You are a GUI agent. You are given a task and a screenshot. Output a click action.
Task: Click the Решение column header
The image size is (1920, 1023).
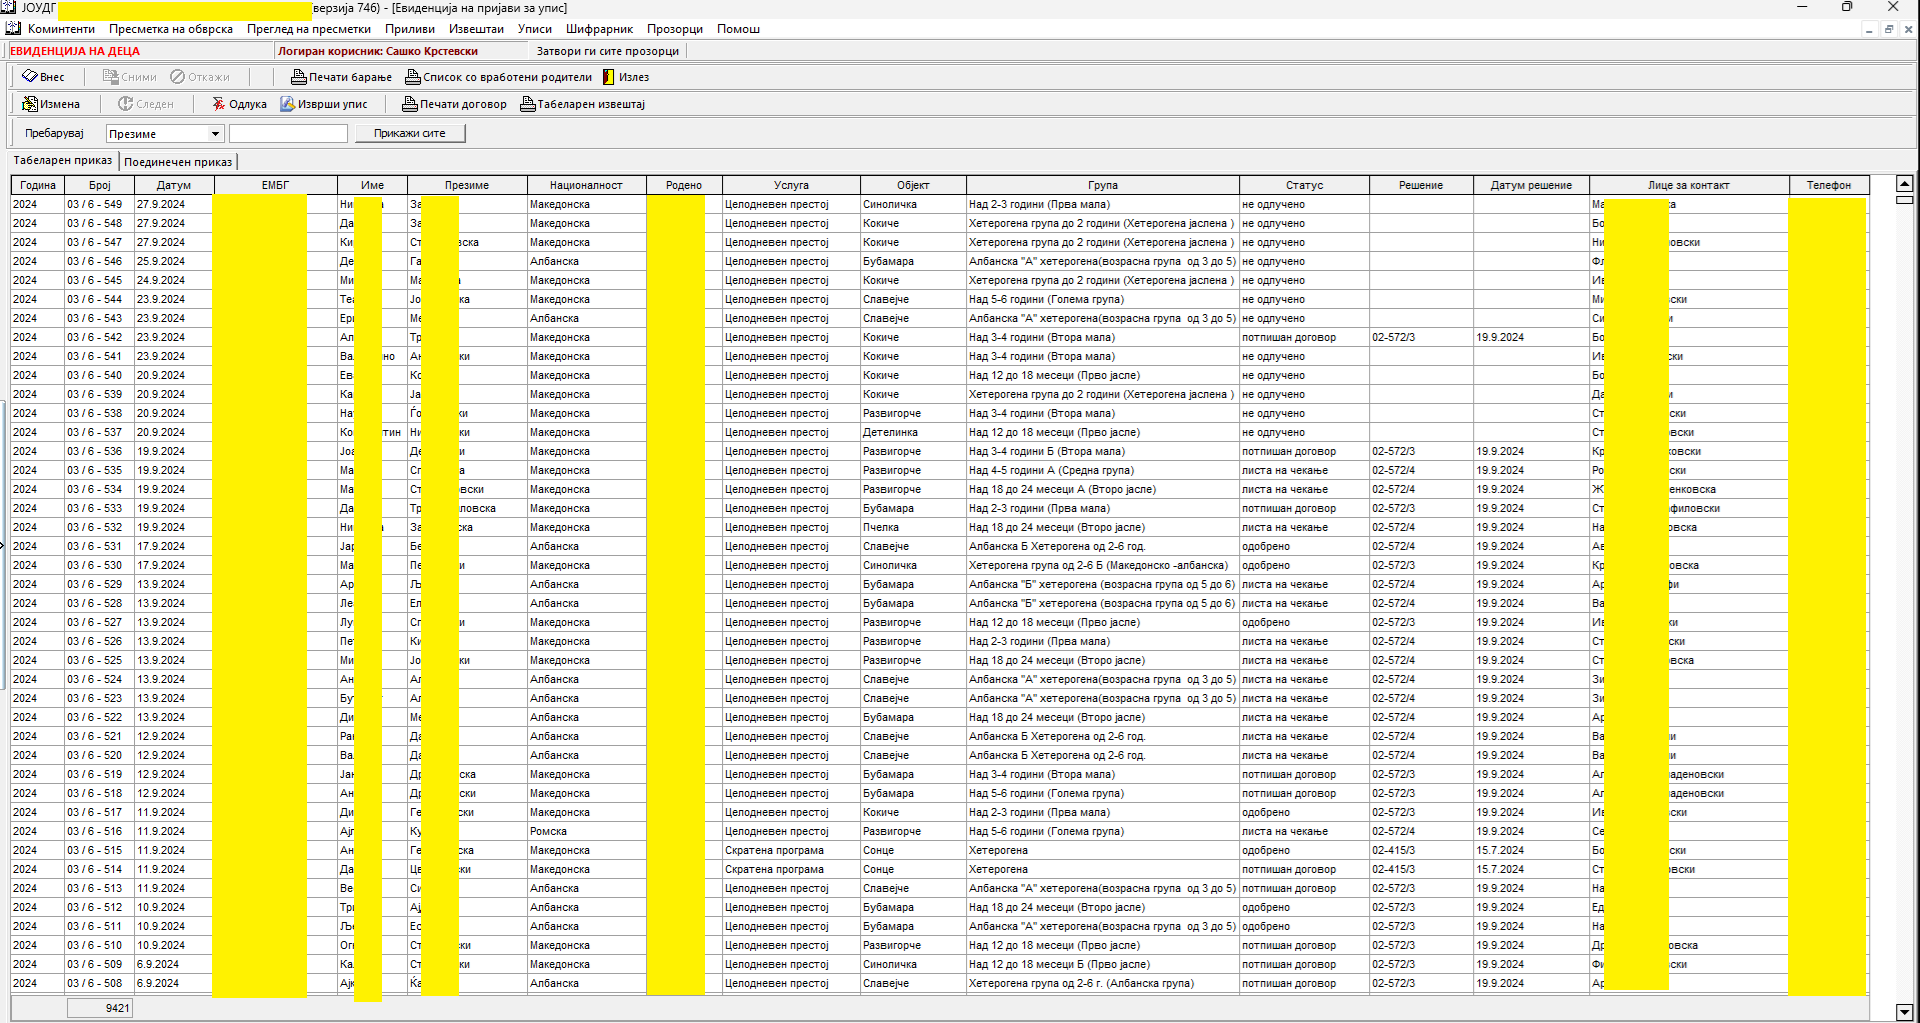tap(1421, 185)
